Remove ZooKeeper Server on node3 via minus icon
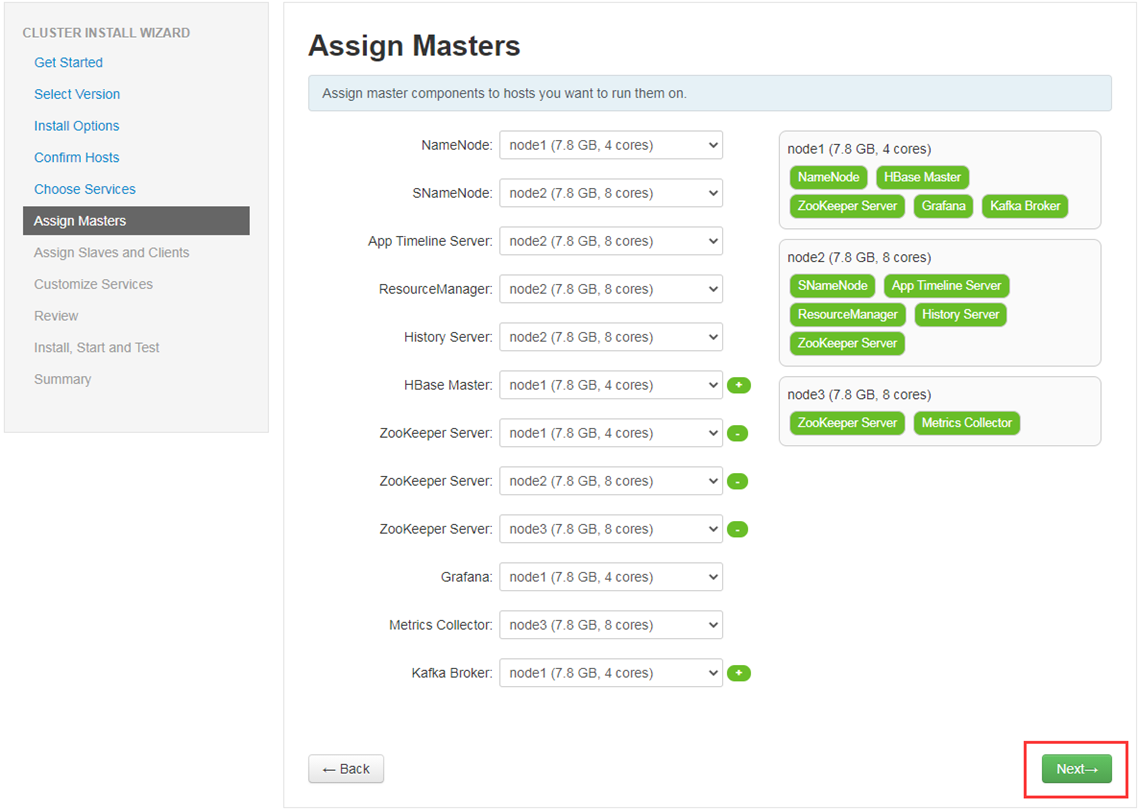This screenshot has height=810, width=1138. coord(737,529)
